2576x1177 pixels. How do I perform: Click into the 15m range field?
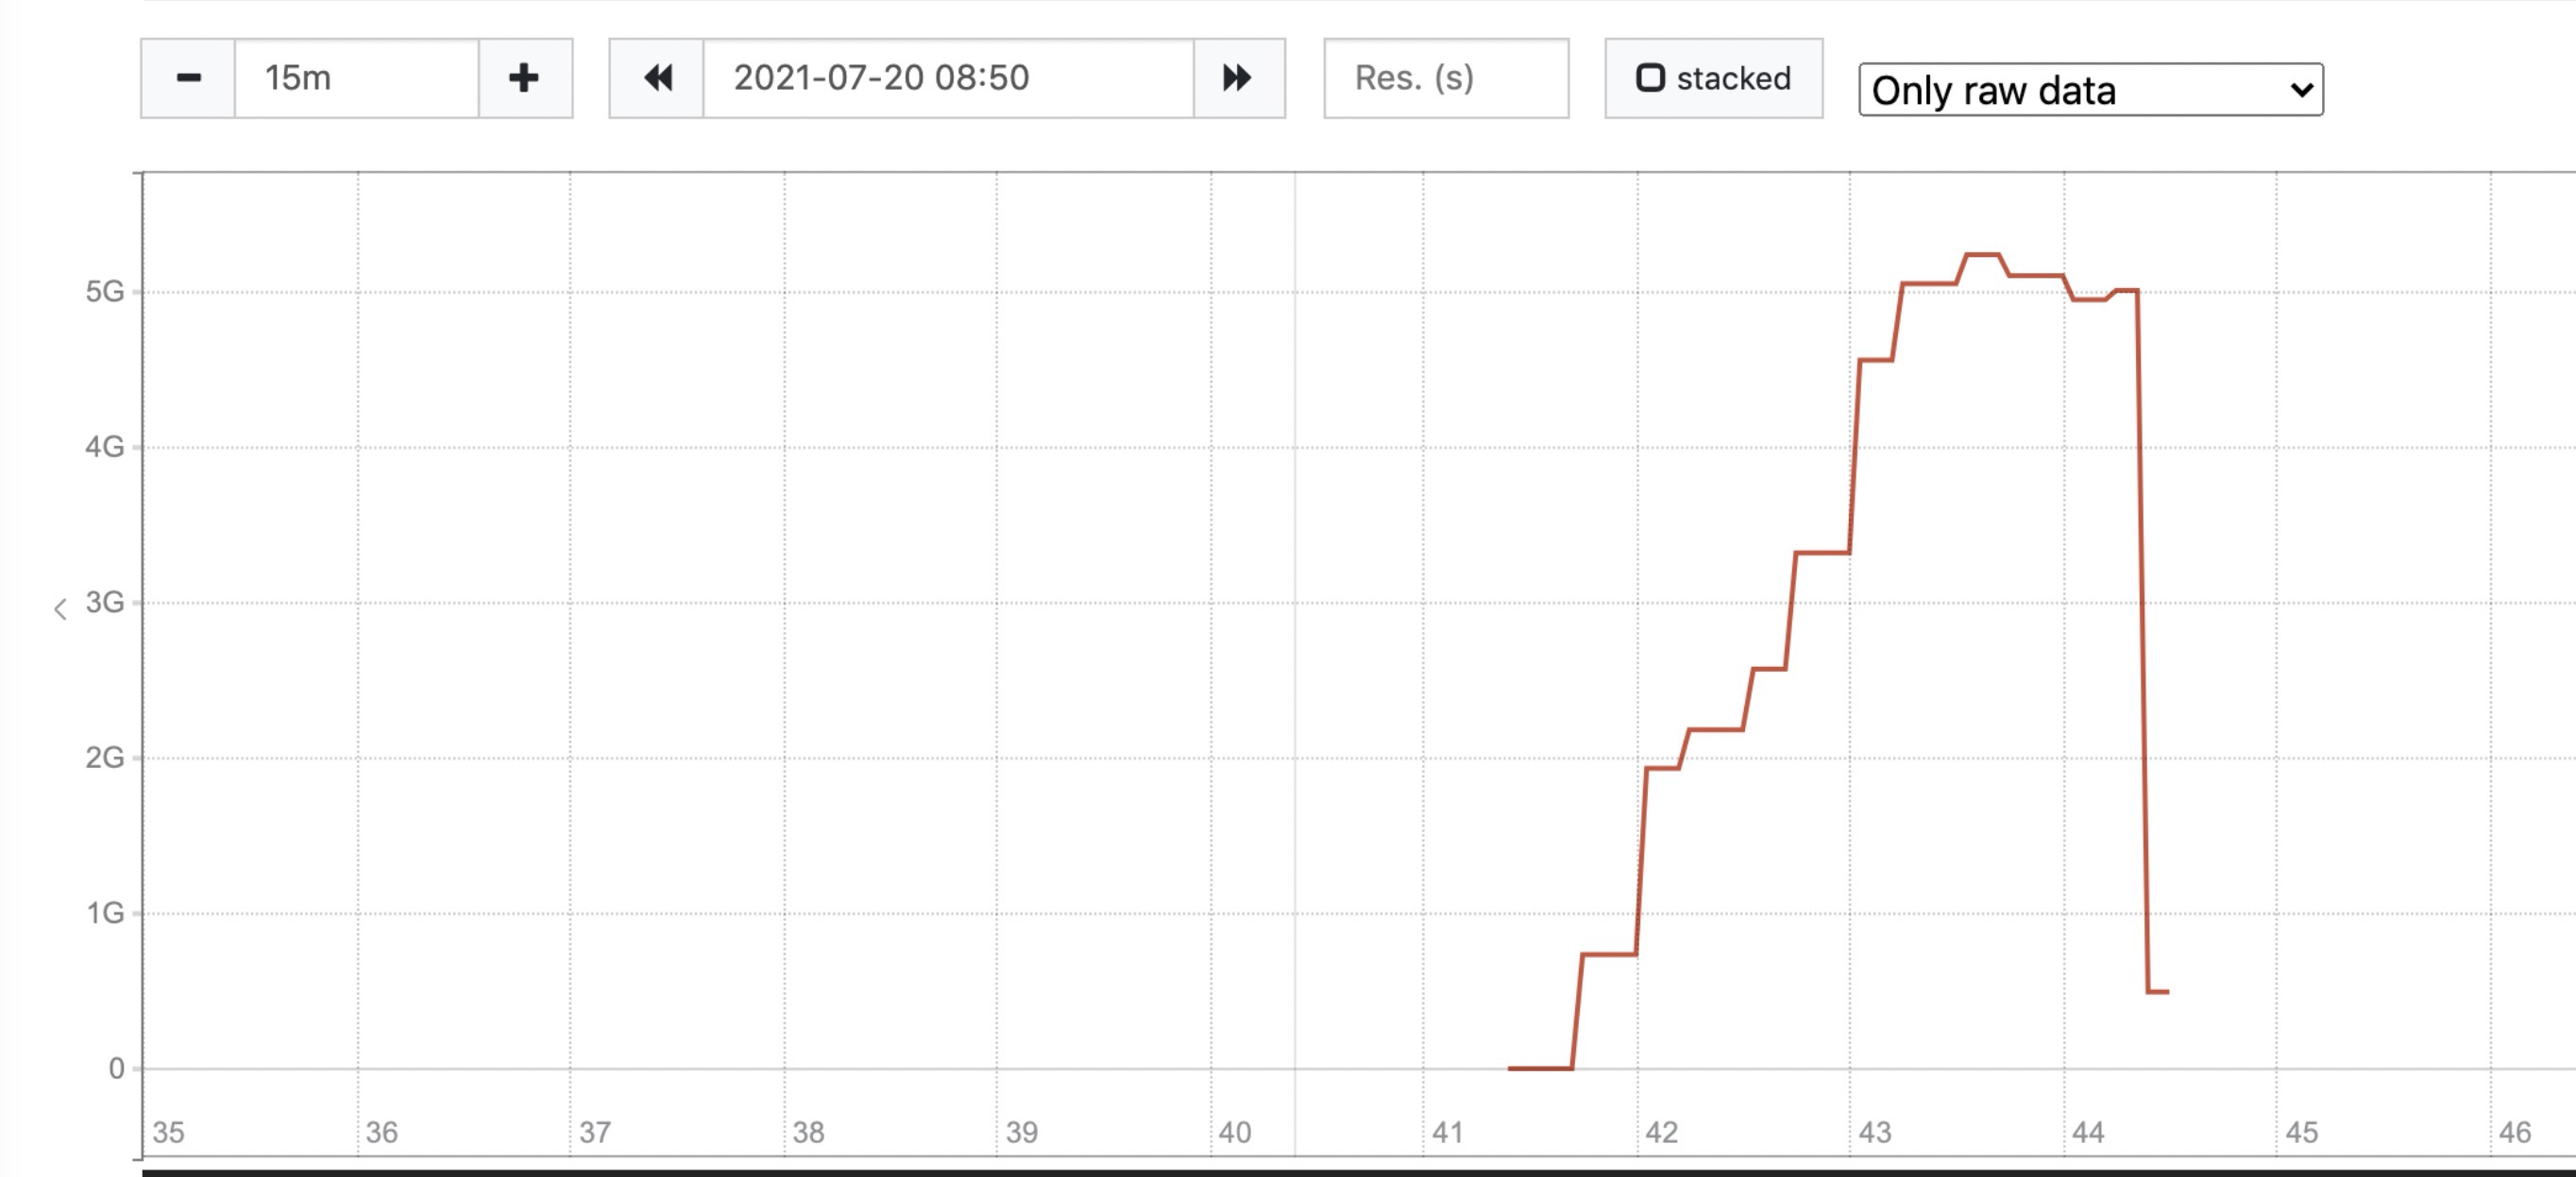pos(355,78)
